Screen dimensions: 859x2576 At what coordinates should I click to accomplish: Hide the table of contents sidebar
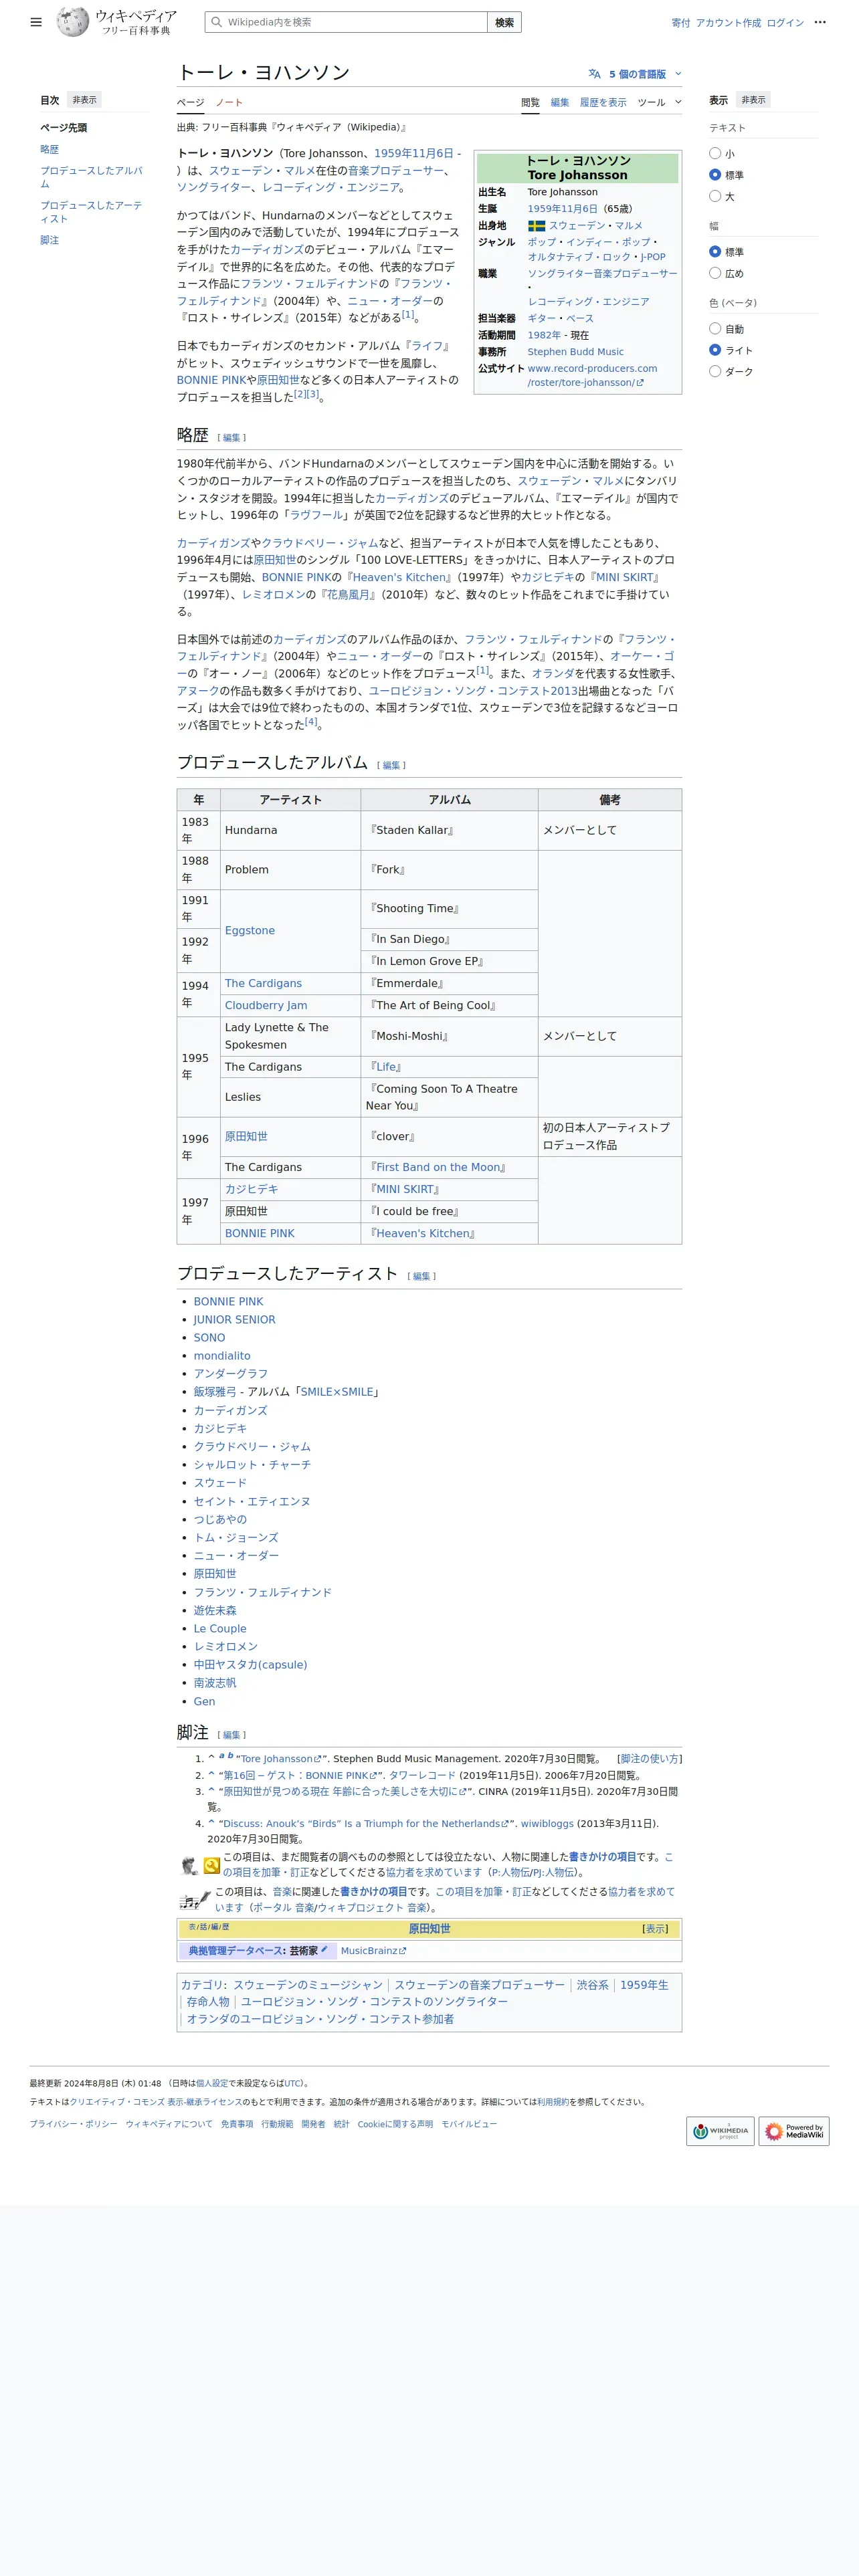click(85, 100)
